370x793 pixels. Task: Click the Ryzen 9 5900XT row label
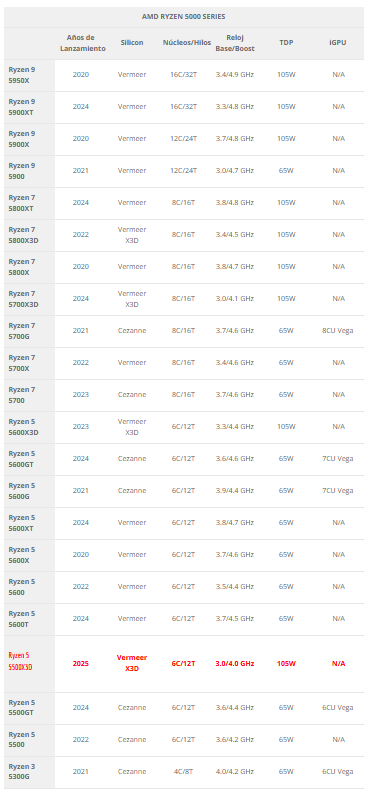coord(23,106)
